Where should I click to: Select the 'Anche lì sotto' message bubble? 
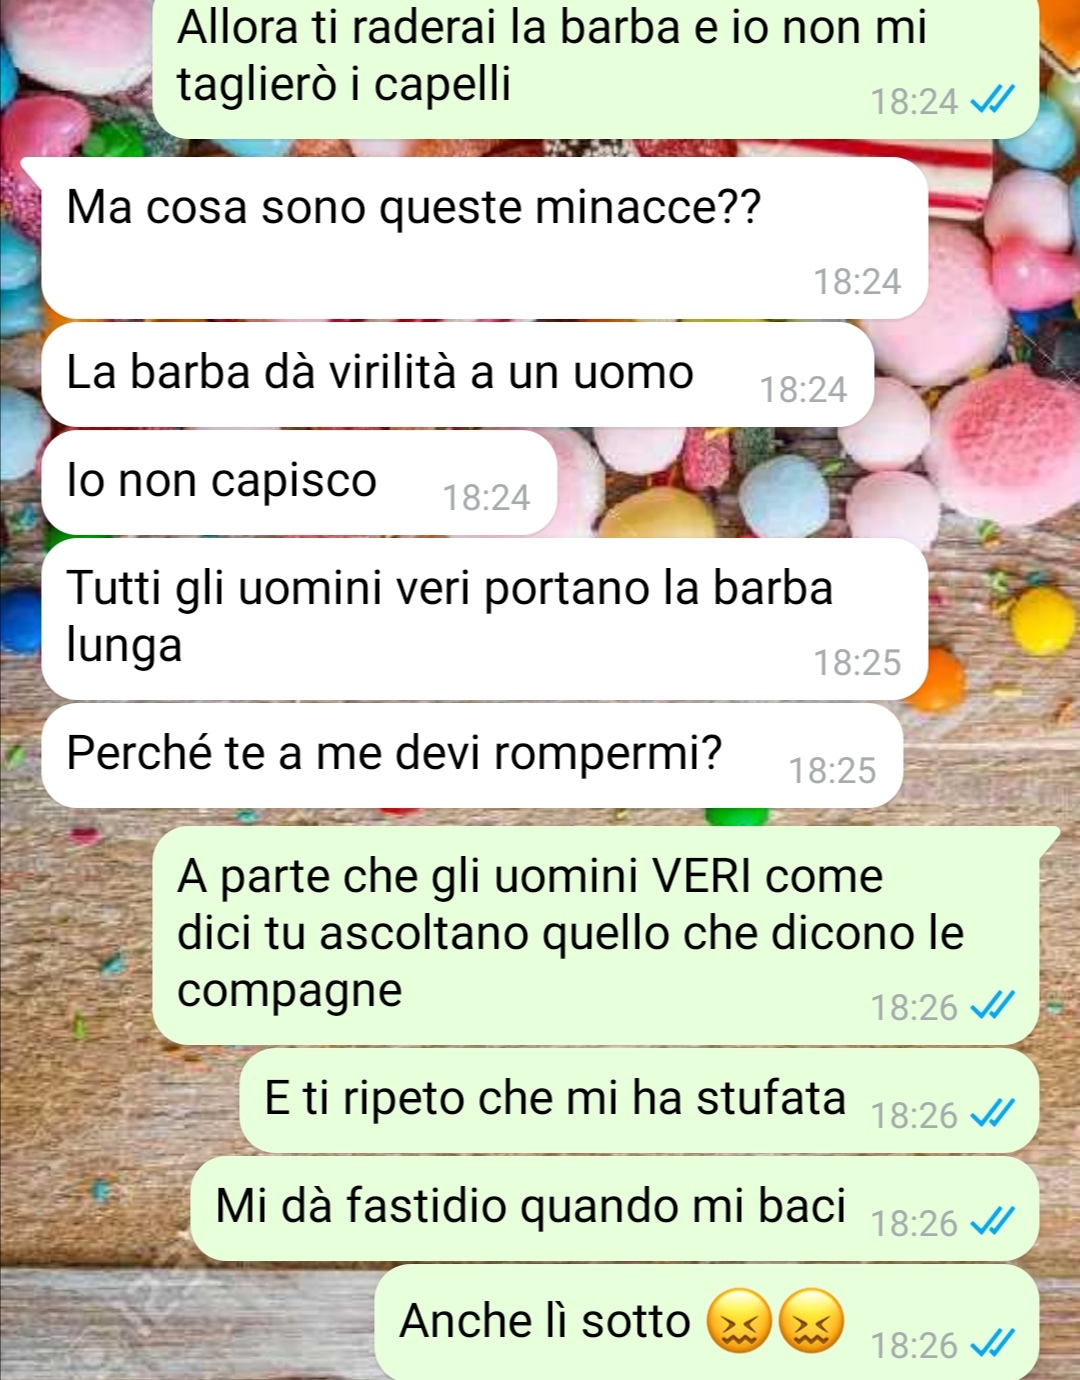click(707, 1322)
